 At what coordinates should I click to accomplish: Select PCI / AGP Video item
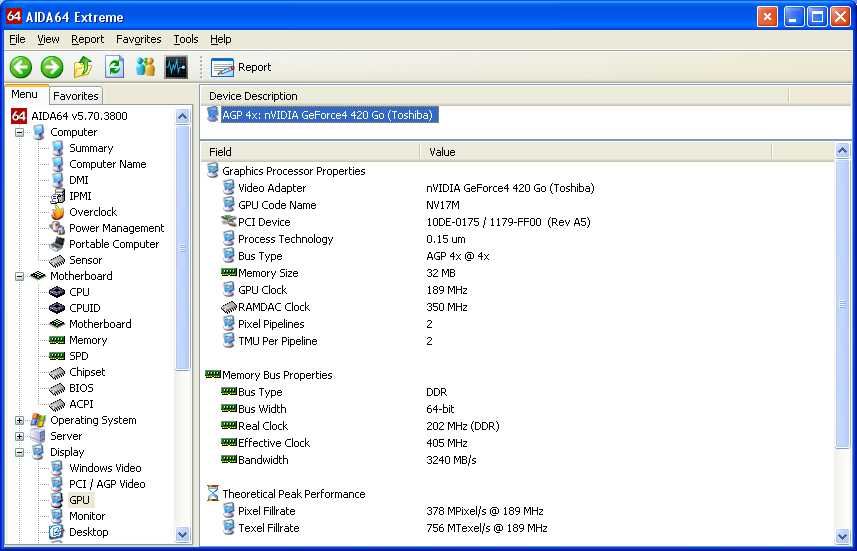pos(107,484)
